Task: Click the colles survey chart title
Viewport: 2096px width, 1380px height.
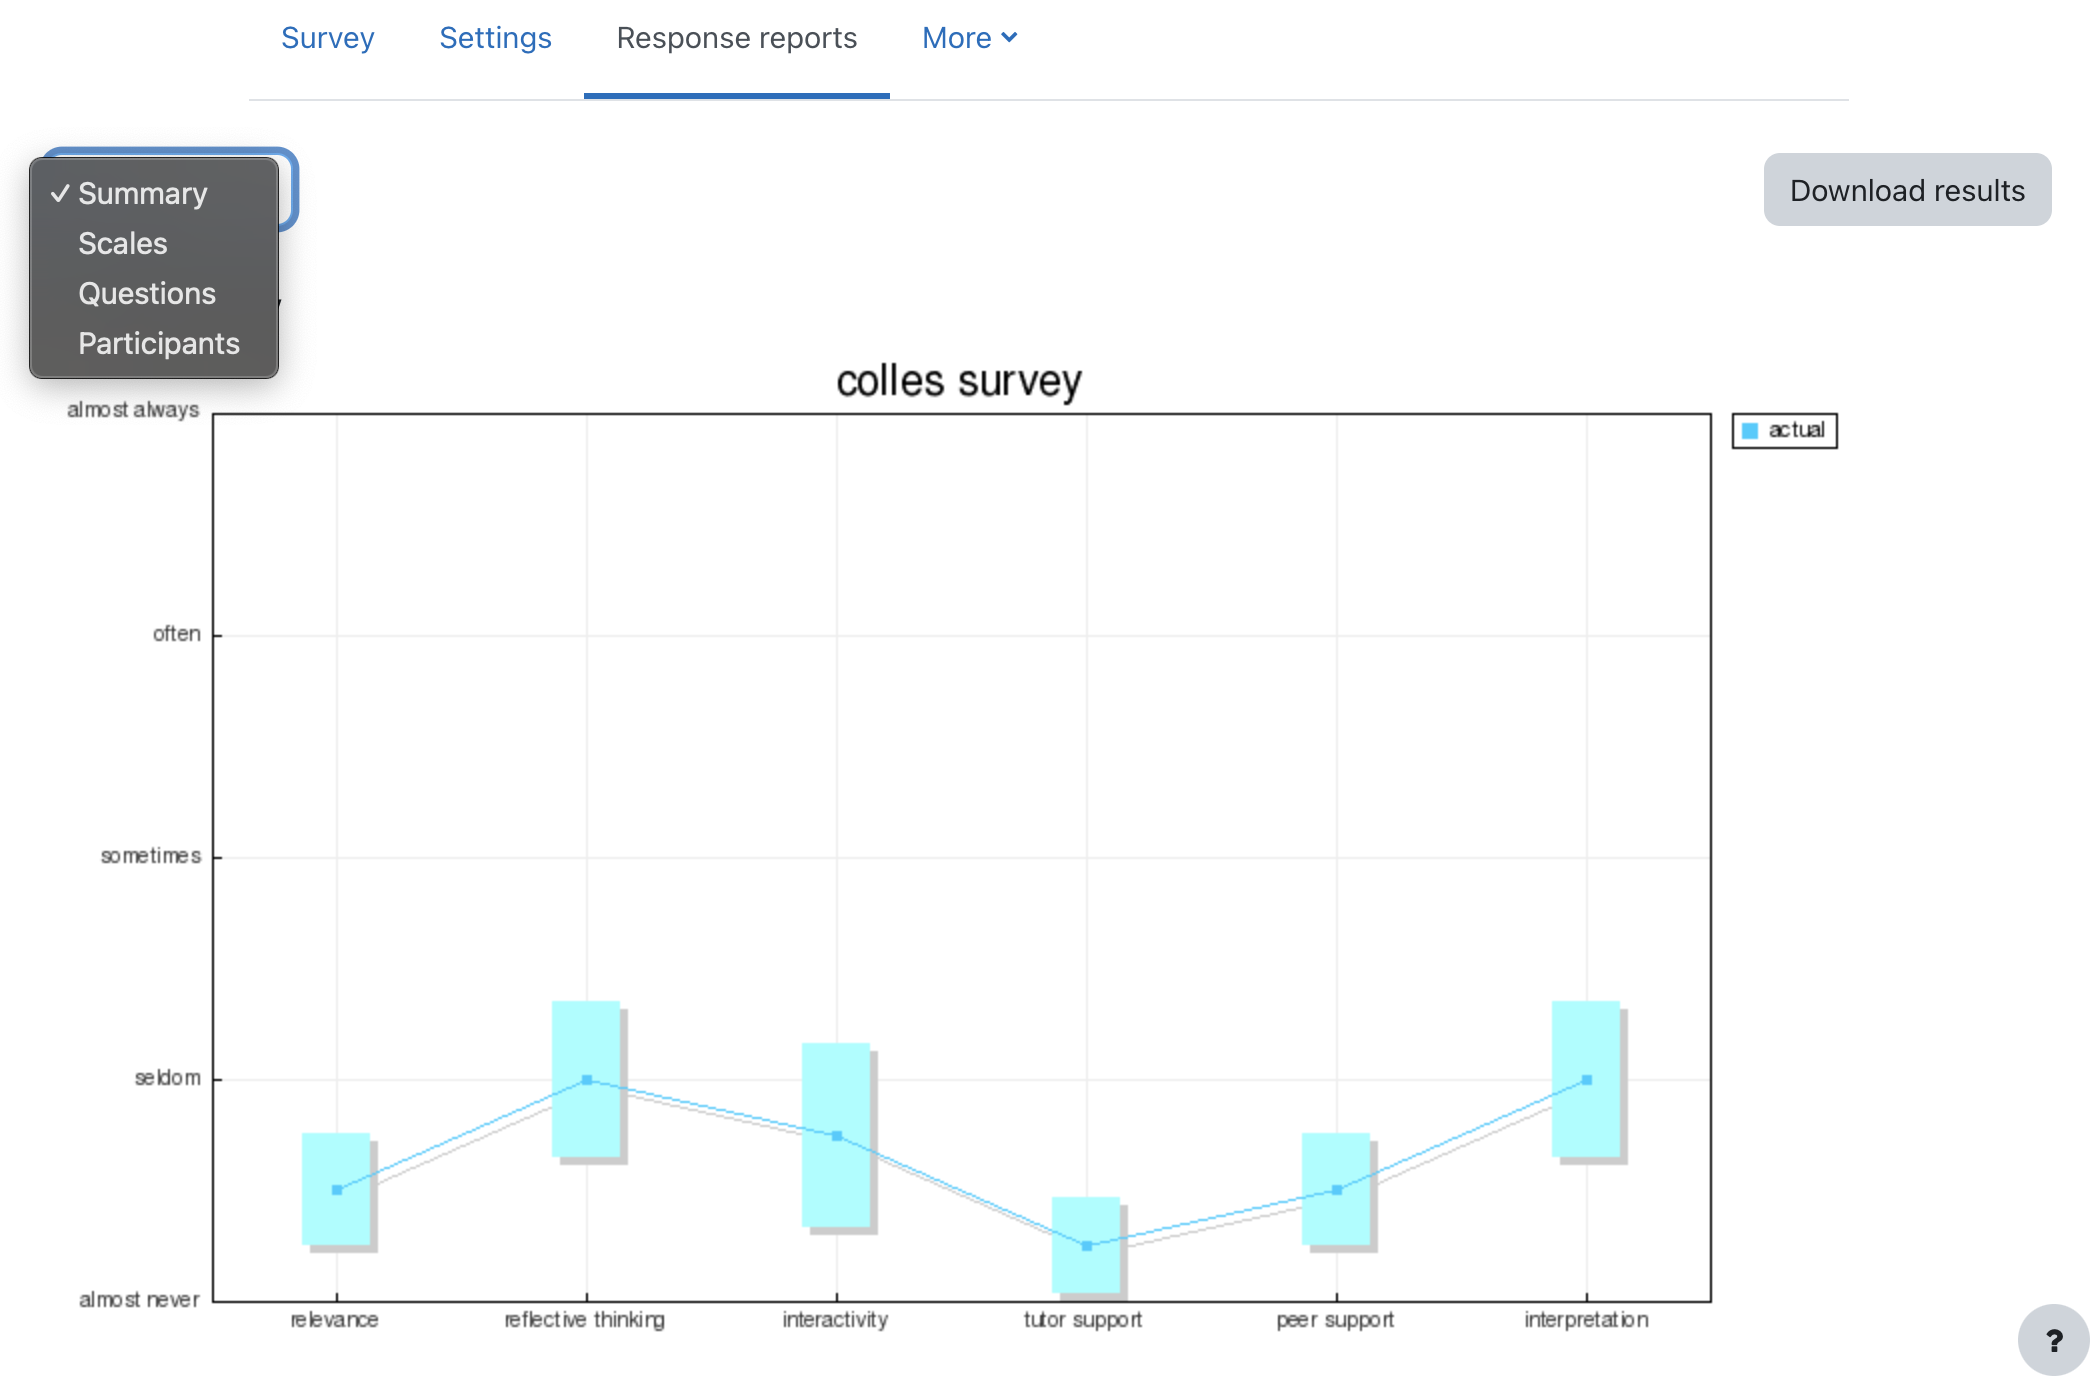Action: click(958, 381)
